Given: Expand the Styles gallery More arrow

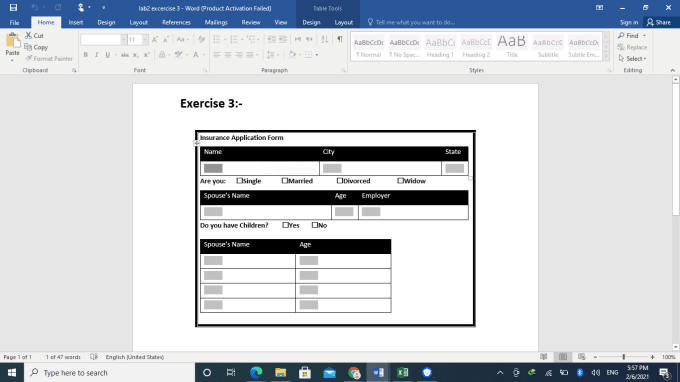Looking at the screenshot, I should (606, 57).
